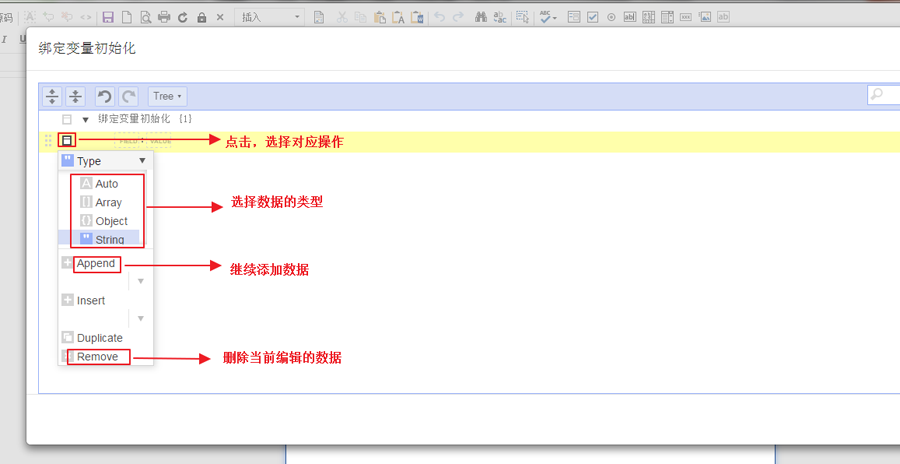Image resolution: width=900 pixels, height=464 pixels.
Task: Click the expand all fields icon
Action: pyautogui.click(x=53, y=96)
